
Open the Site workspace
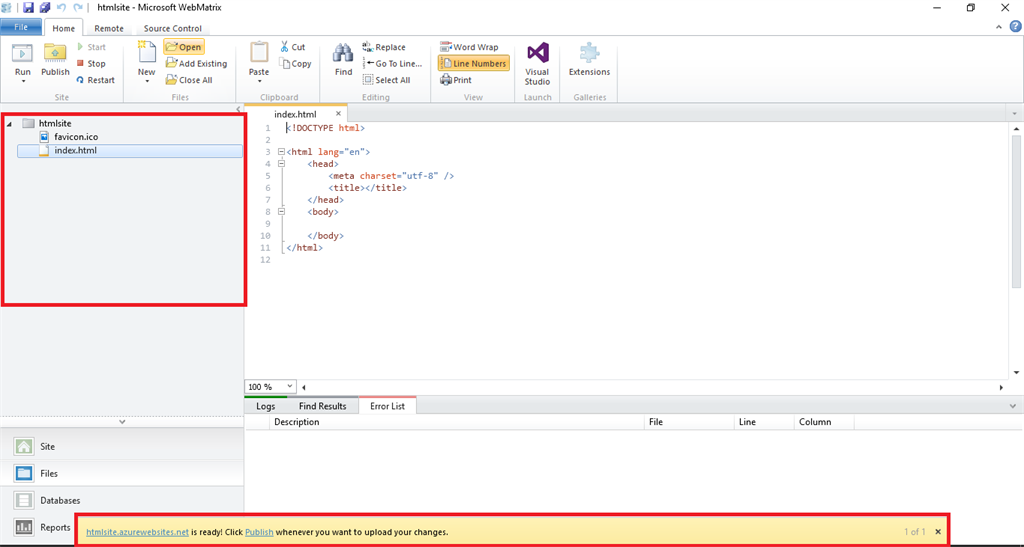tap(122, 446)
